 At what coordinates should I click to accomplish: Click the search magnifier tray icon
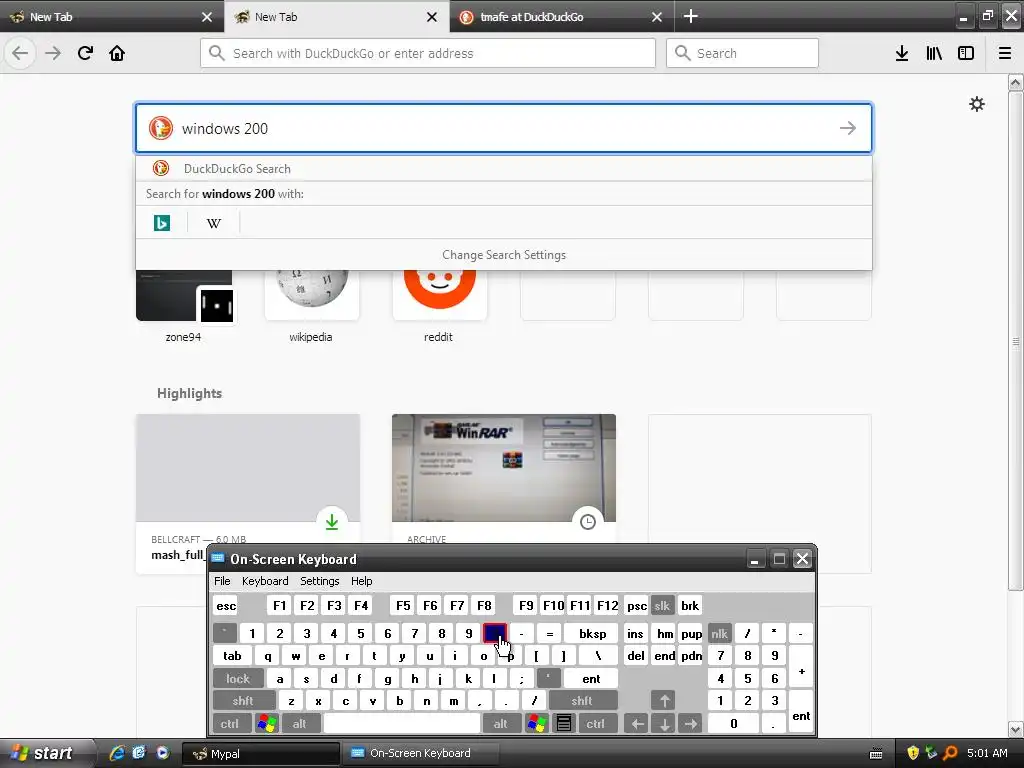point(951,753)
